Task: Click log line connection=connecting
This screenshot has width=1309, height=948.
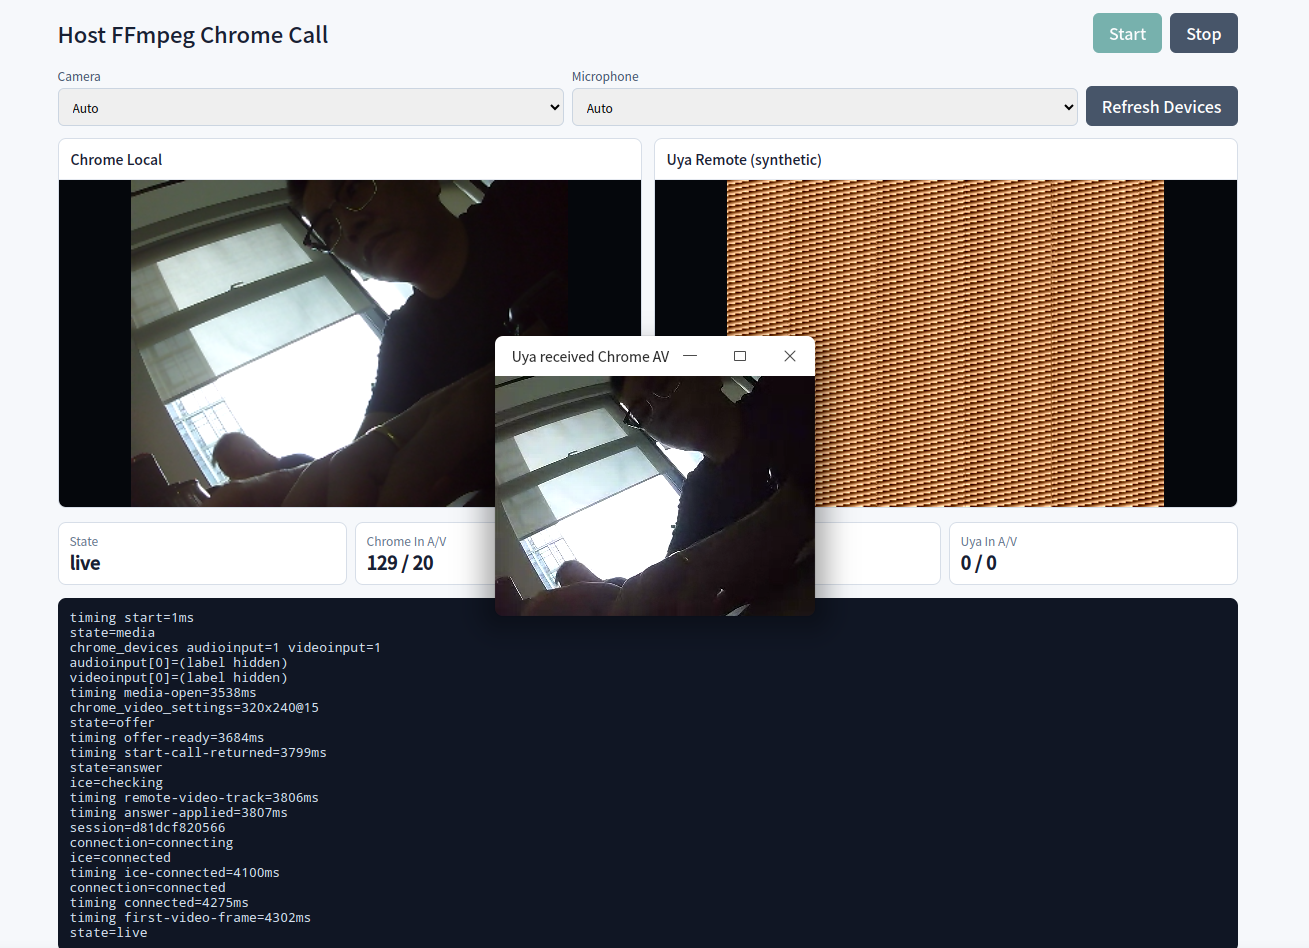Action: (151, 843)
